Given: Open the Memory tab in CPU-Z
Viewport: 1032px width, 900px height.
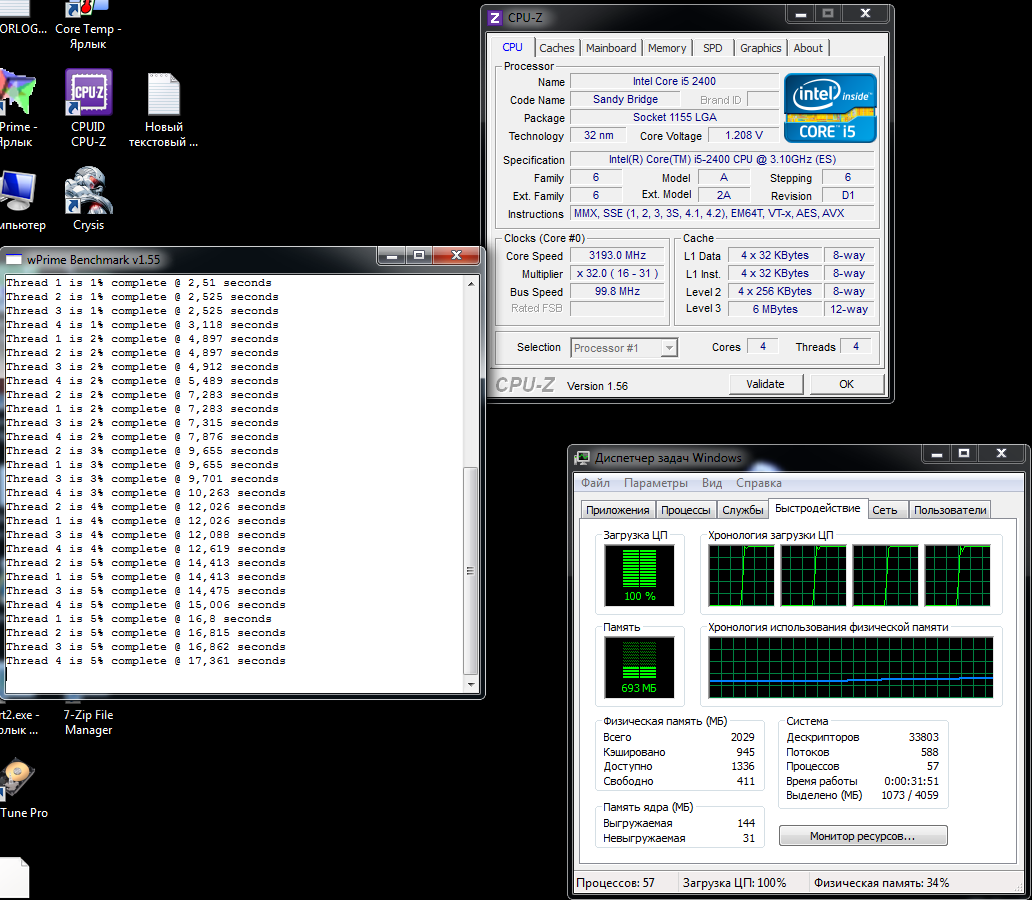Looking at the screenshot, I should 667,48.
